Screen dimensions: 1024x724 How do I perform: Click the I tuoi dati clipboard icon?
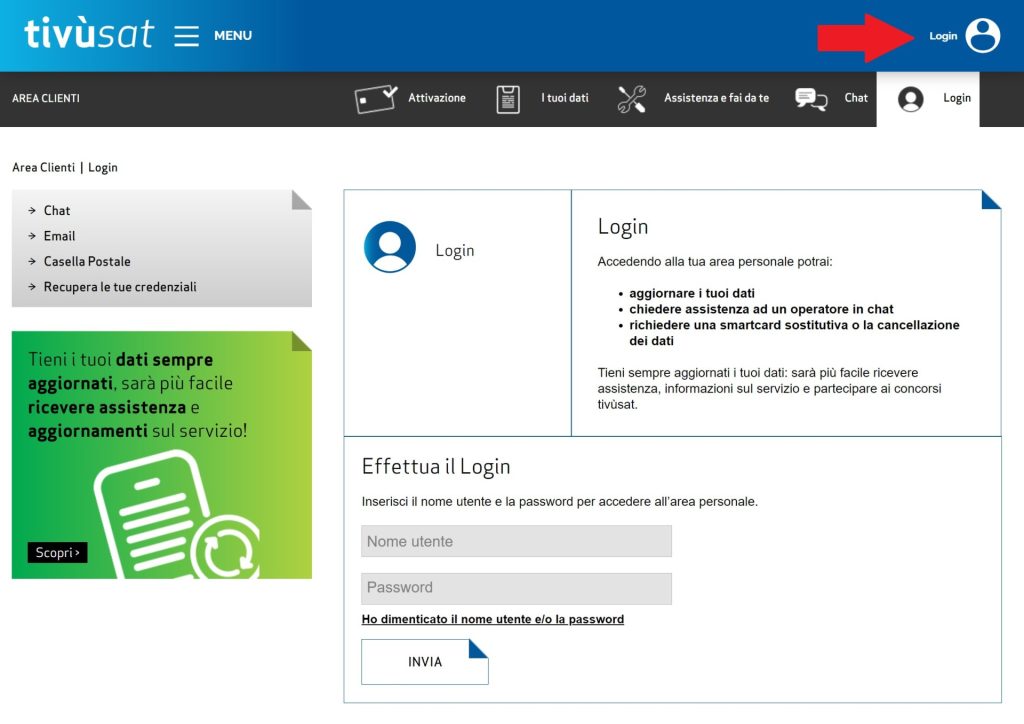click(x=509, y=99)
